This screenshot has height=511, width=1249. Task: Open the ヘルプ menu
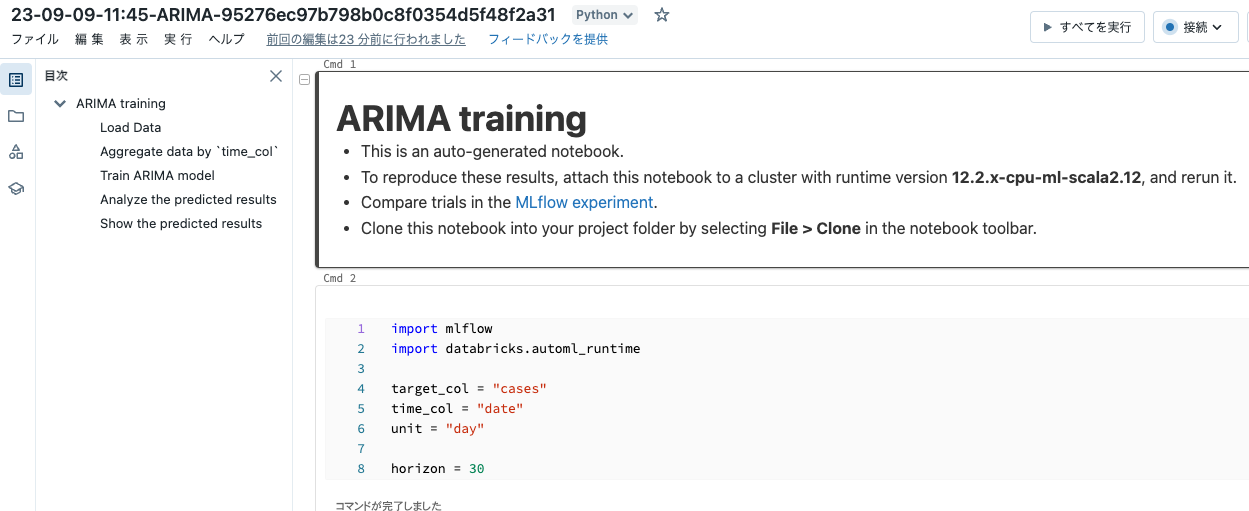pos(226,39)
